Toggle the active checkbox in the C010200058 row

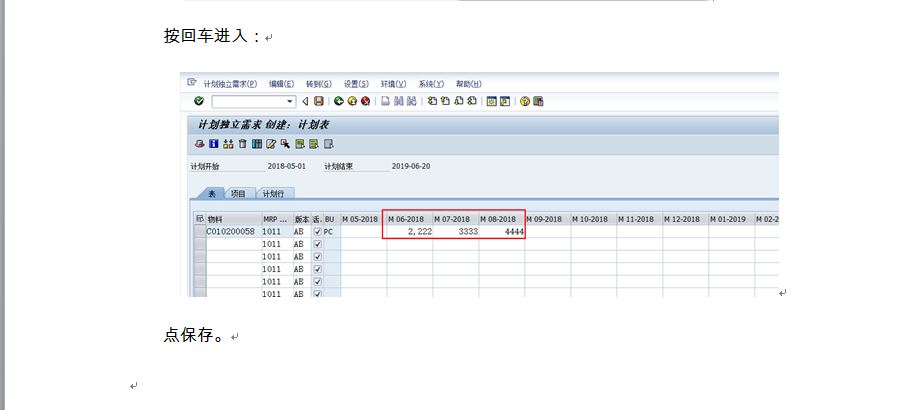tap(317, 232)
